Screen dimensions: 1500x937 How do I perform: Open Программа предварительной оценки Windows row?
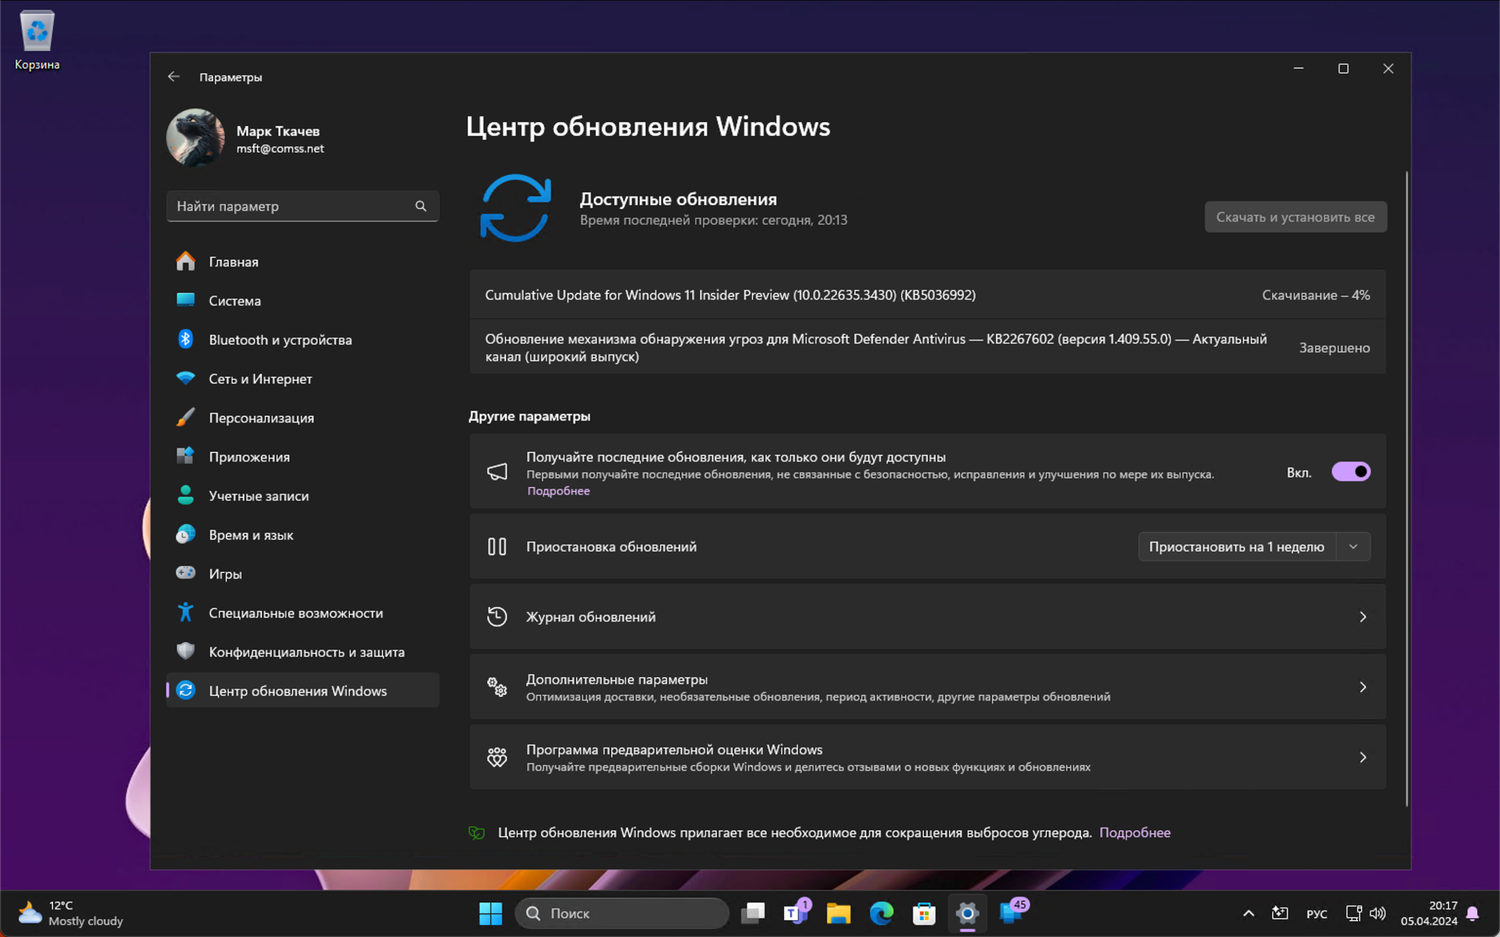click(x=928, y=757)
